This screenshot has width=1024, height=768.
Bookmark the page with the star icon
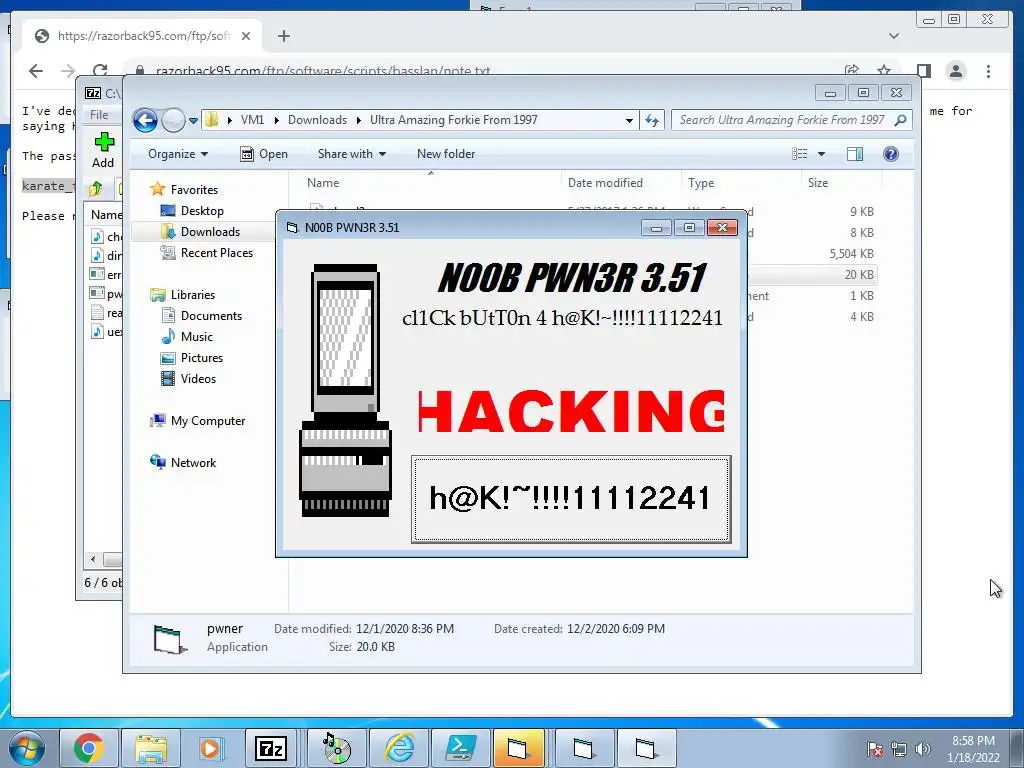click(884, 71)
